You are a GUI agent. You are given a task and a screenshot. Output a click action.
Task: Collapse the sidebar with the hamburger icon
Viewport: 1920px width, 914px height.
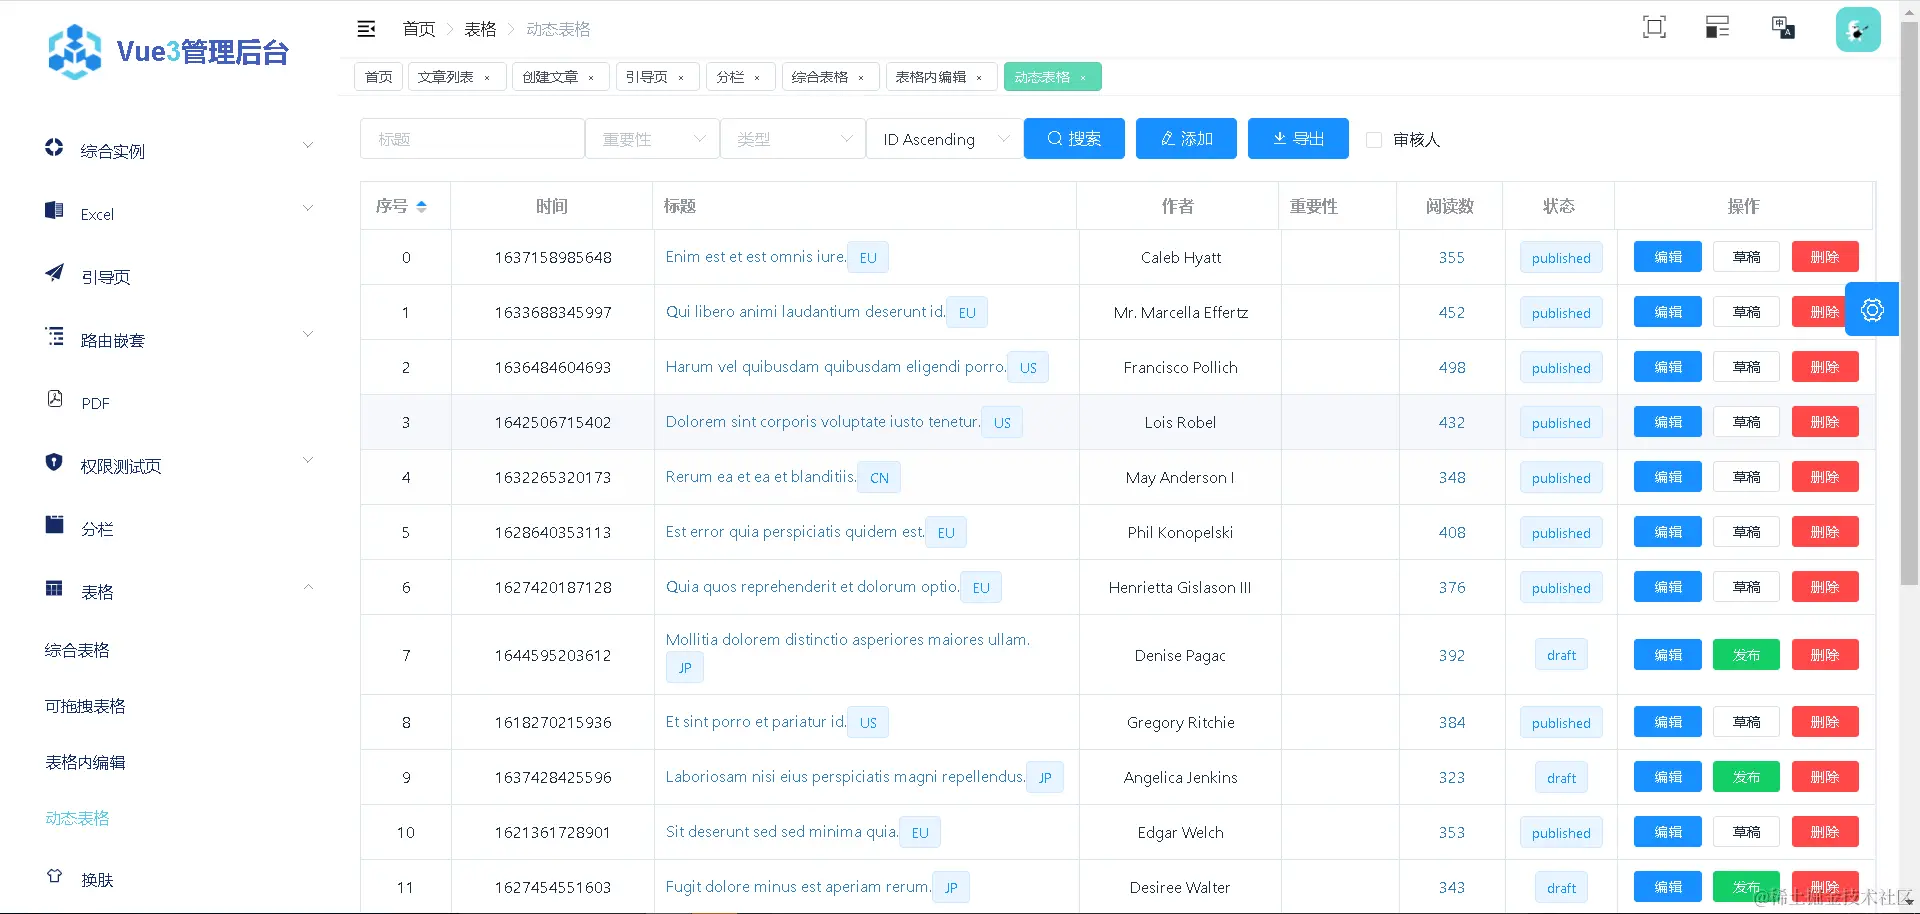point(367,29)
